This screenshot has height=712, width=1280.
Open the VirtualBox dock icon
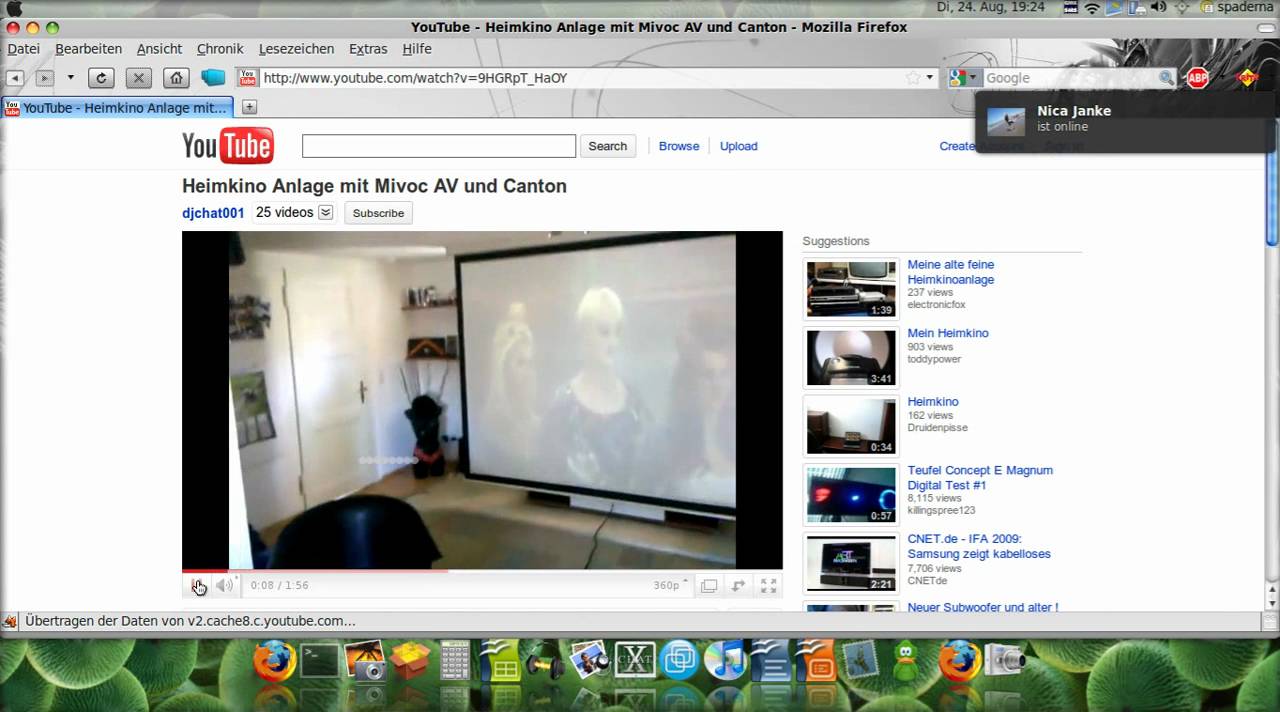679,660
